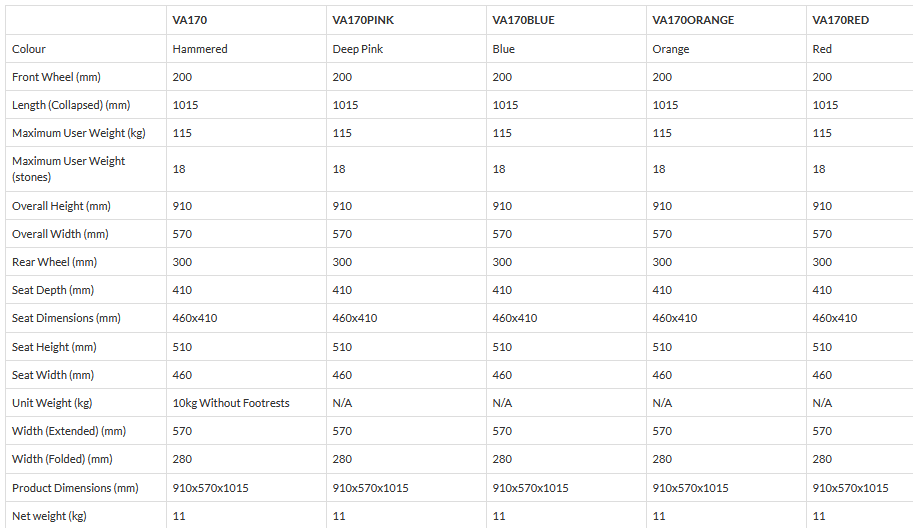The height and width of the screenshot is (528, 913).
Task: Click the Overall Height (mm) row label
Action: point(61,206)
